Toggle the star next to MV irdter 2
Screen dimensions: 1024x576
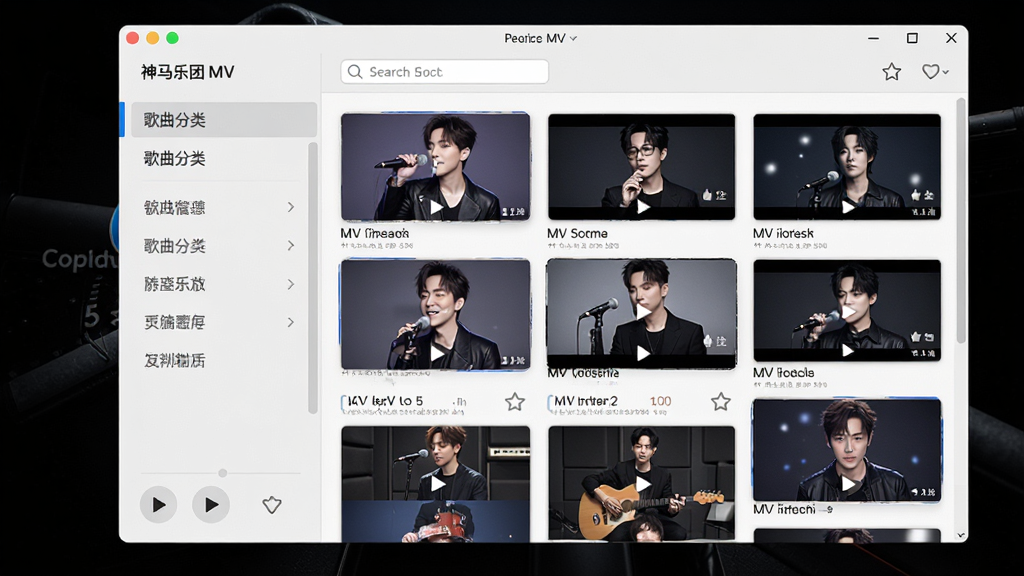pos(720,402)
